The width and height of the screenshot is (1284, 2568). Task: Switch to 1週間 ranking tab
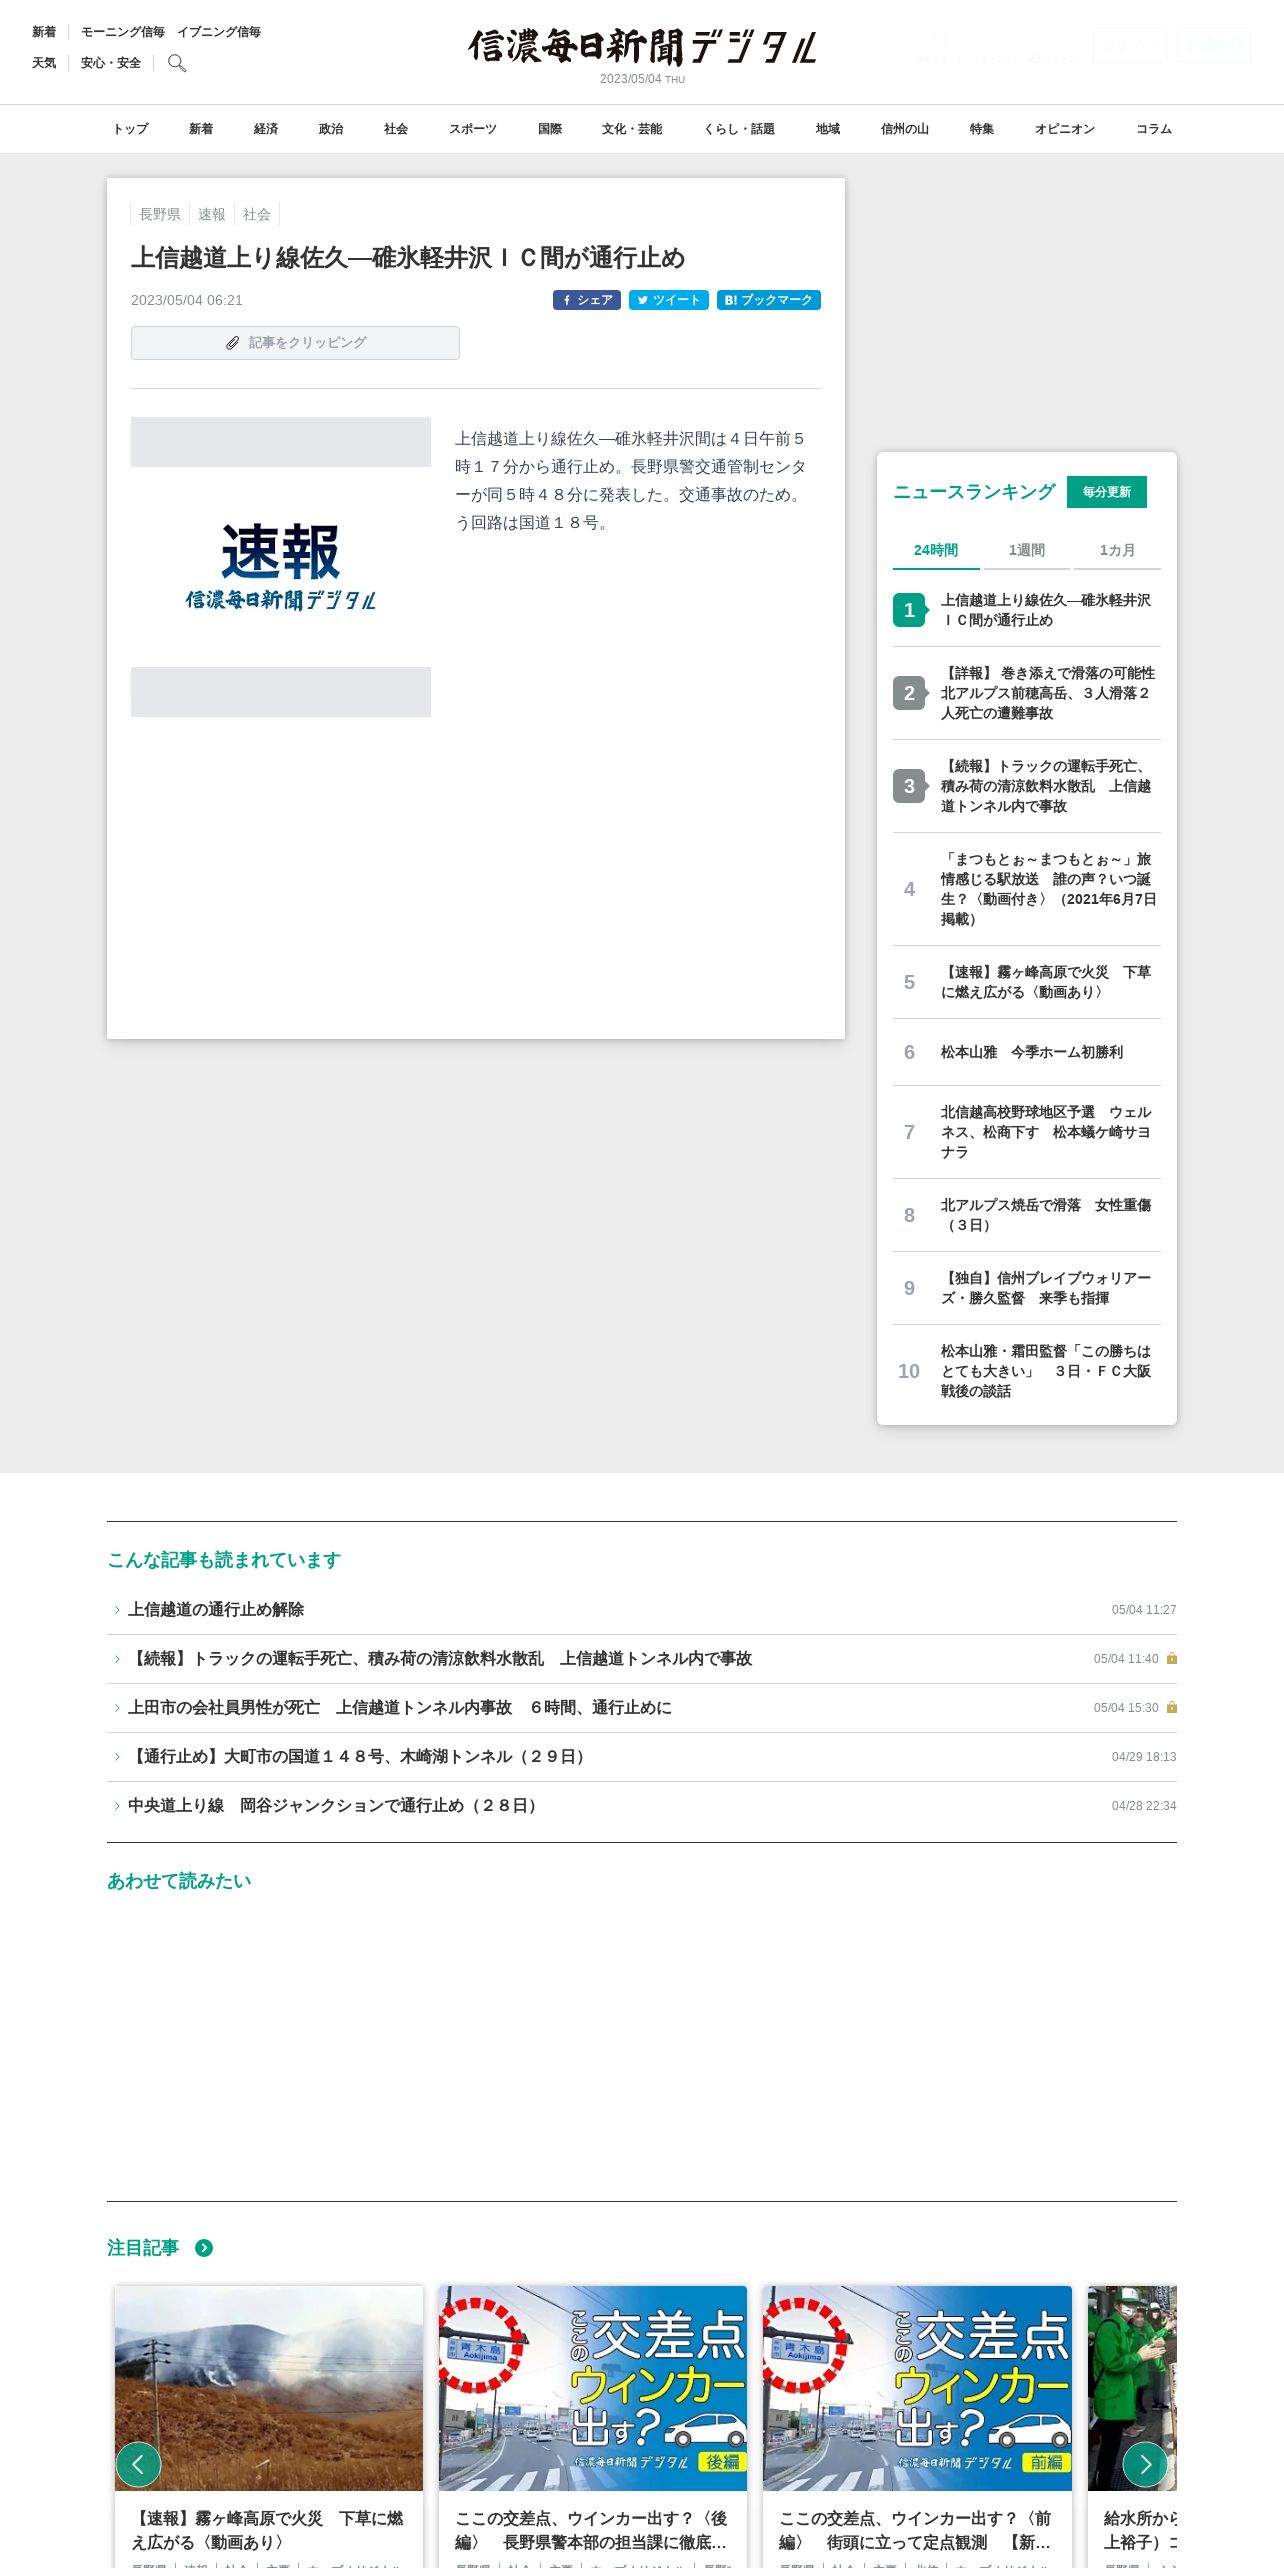(x=1027, y=550)
